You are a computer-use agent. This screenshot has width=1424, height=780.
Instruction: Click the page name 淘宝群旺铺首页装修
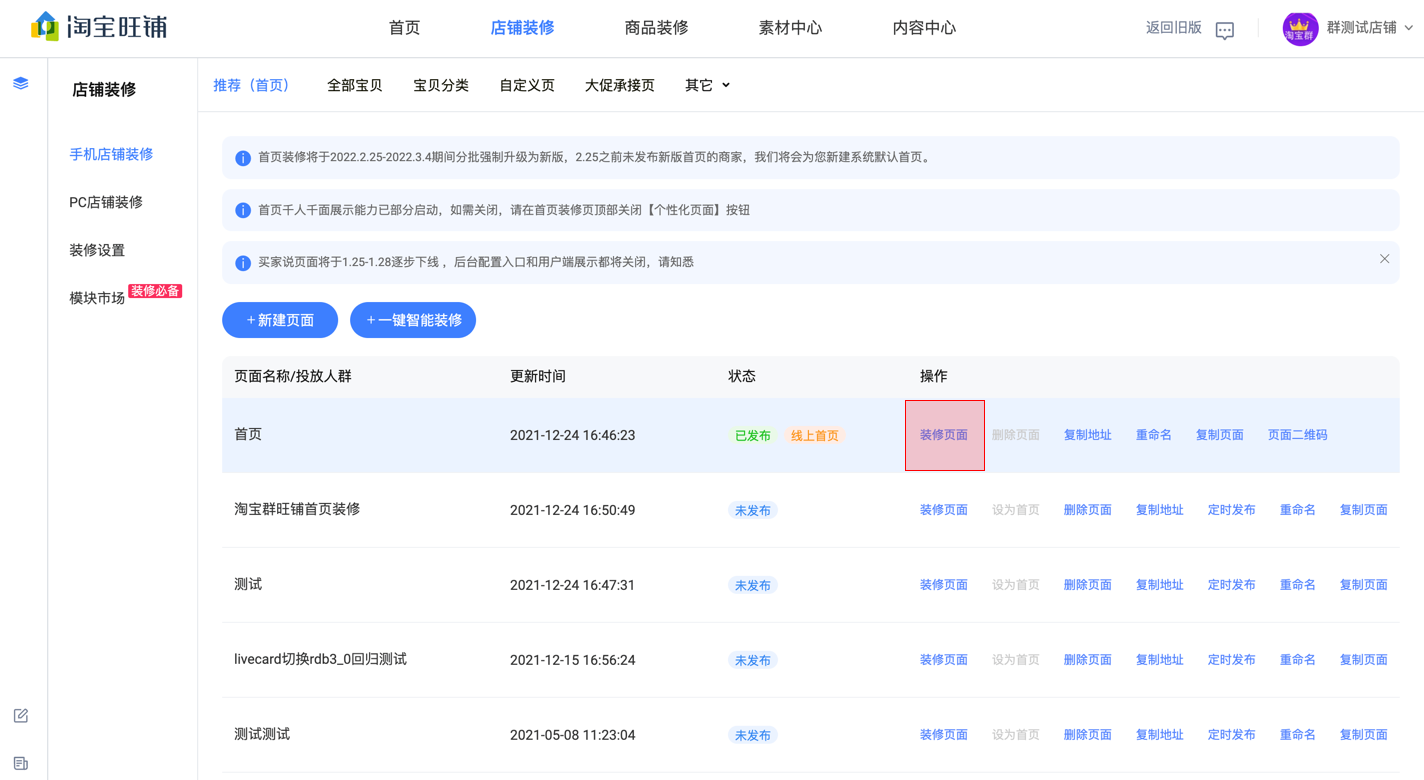point(297,509)
